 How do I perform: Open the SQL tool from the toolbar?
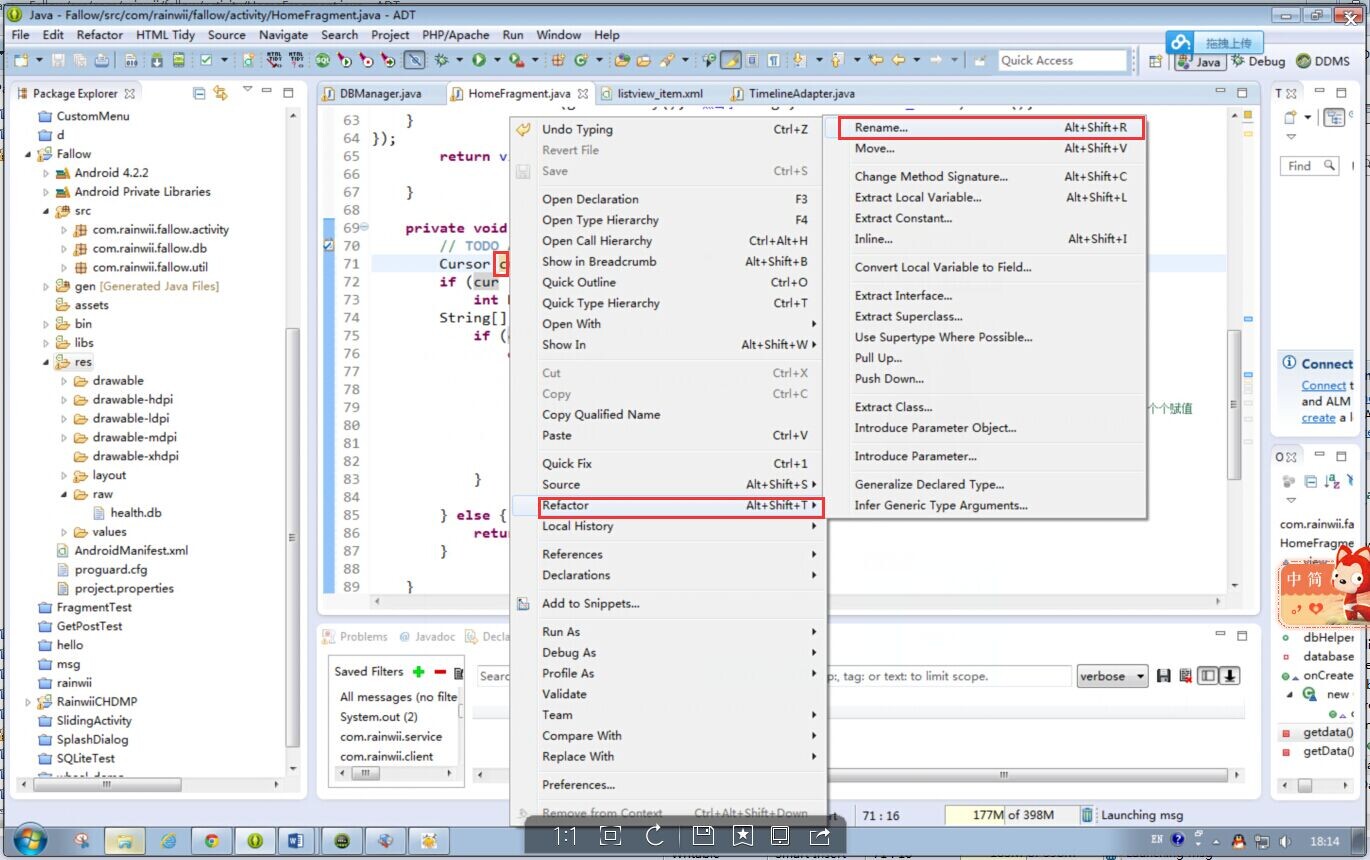(321, 60)
